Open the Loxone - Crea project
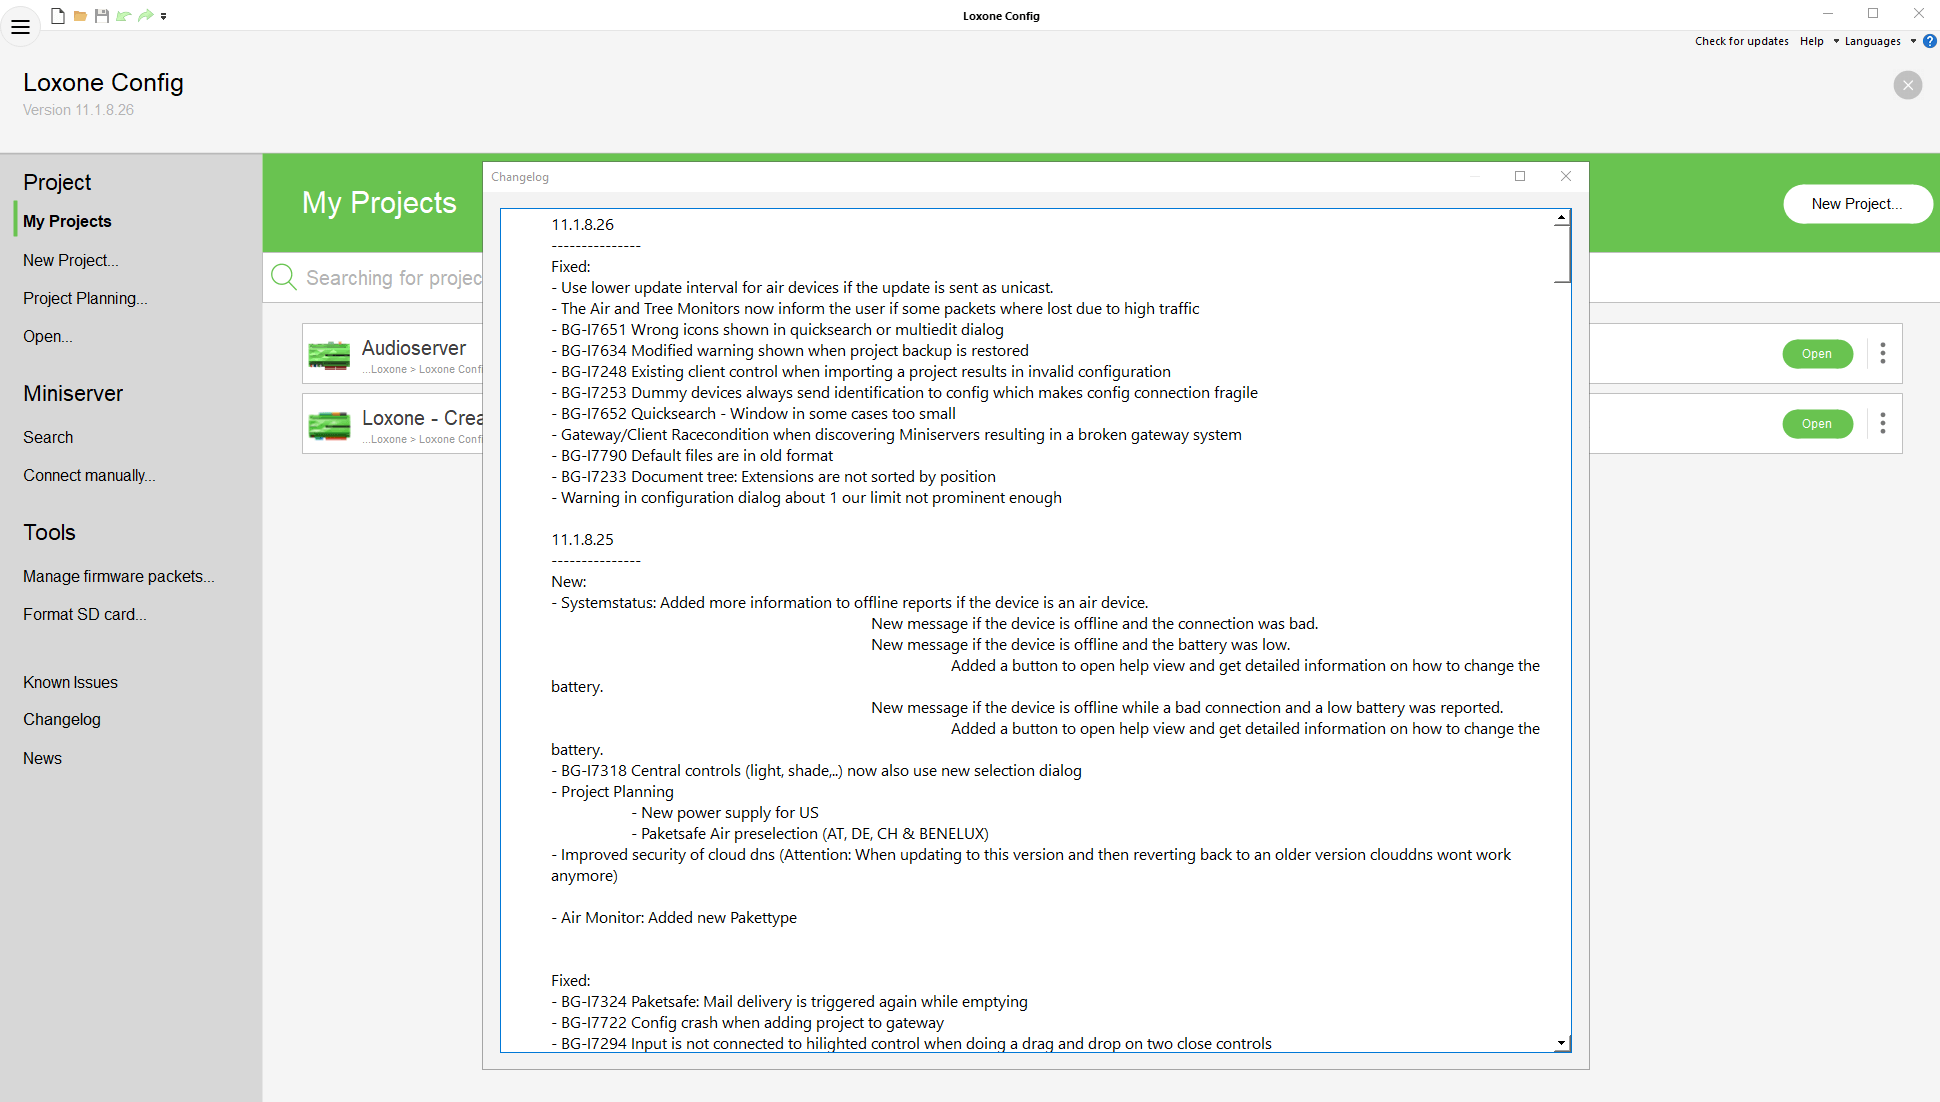Screen dimensions: 1940x1102 1817,424
